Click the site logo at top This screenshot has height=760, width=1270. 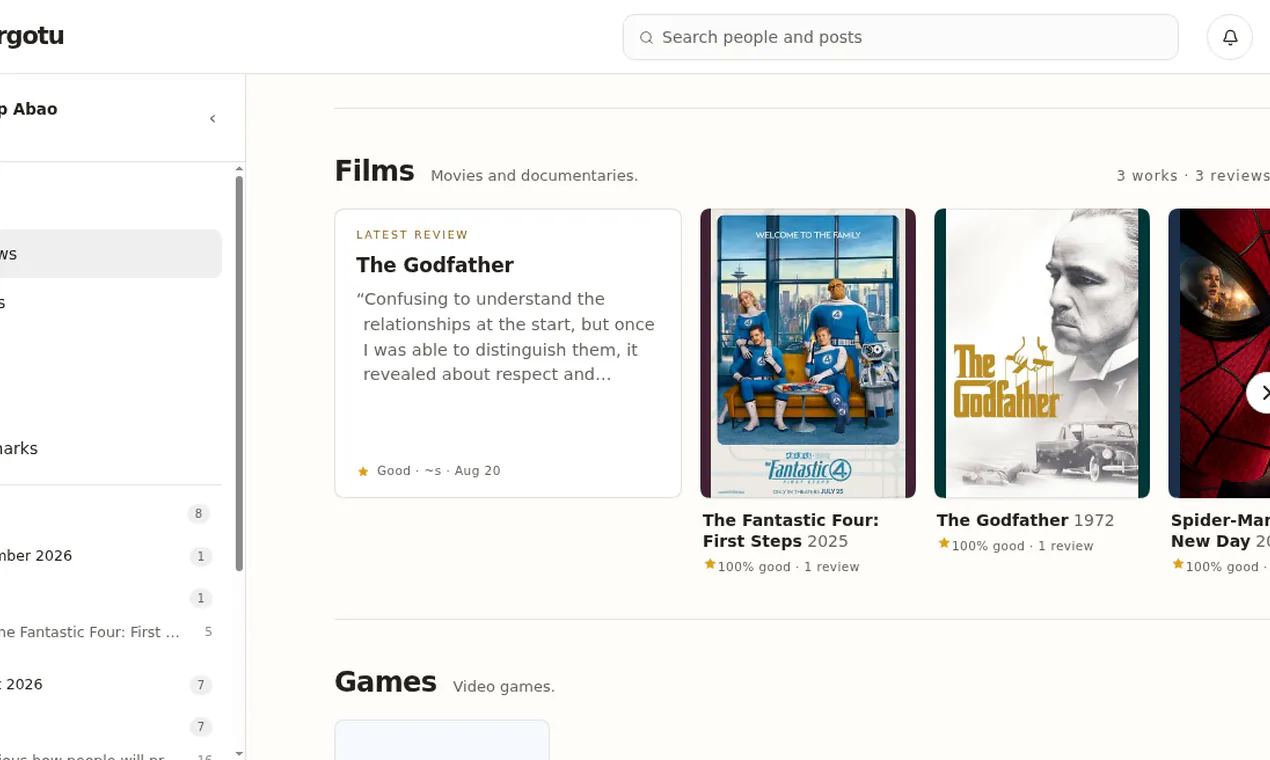[31, 36]
